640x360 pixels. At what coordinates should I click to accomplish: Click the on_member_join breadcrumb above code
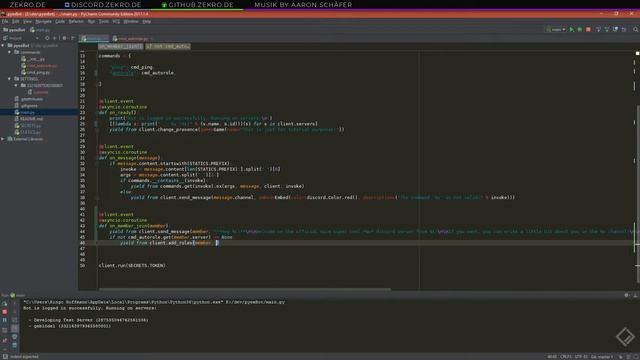[120, 46]
